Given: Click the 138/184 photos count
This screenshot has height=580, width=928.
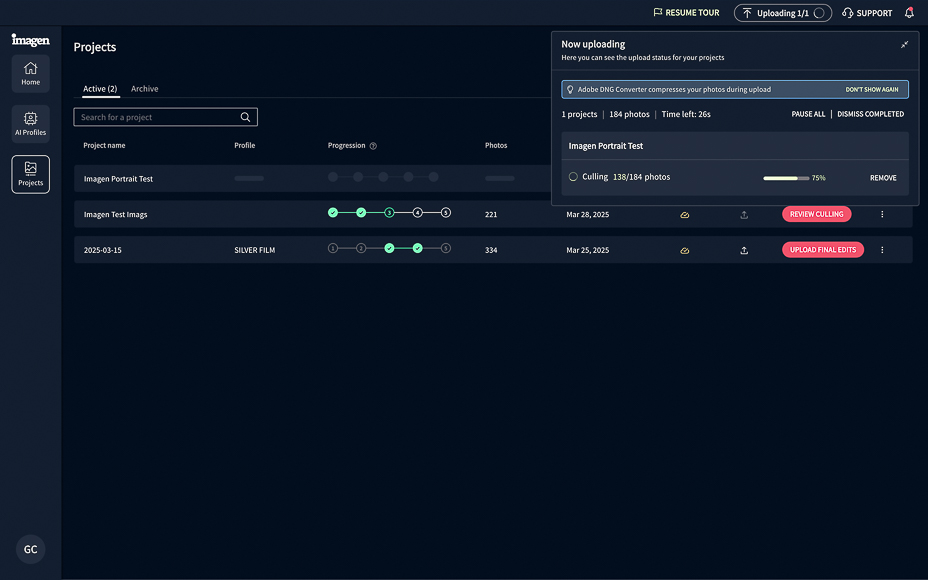Looking at the screenshot, I should pos(641,177).
